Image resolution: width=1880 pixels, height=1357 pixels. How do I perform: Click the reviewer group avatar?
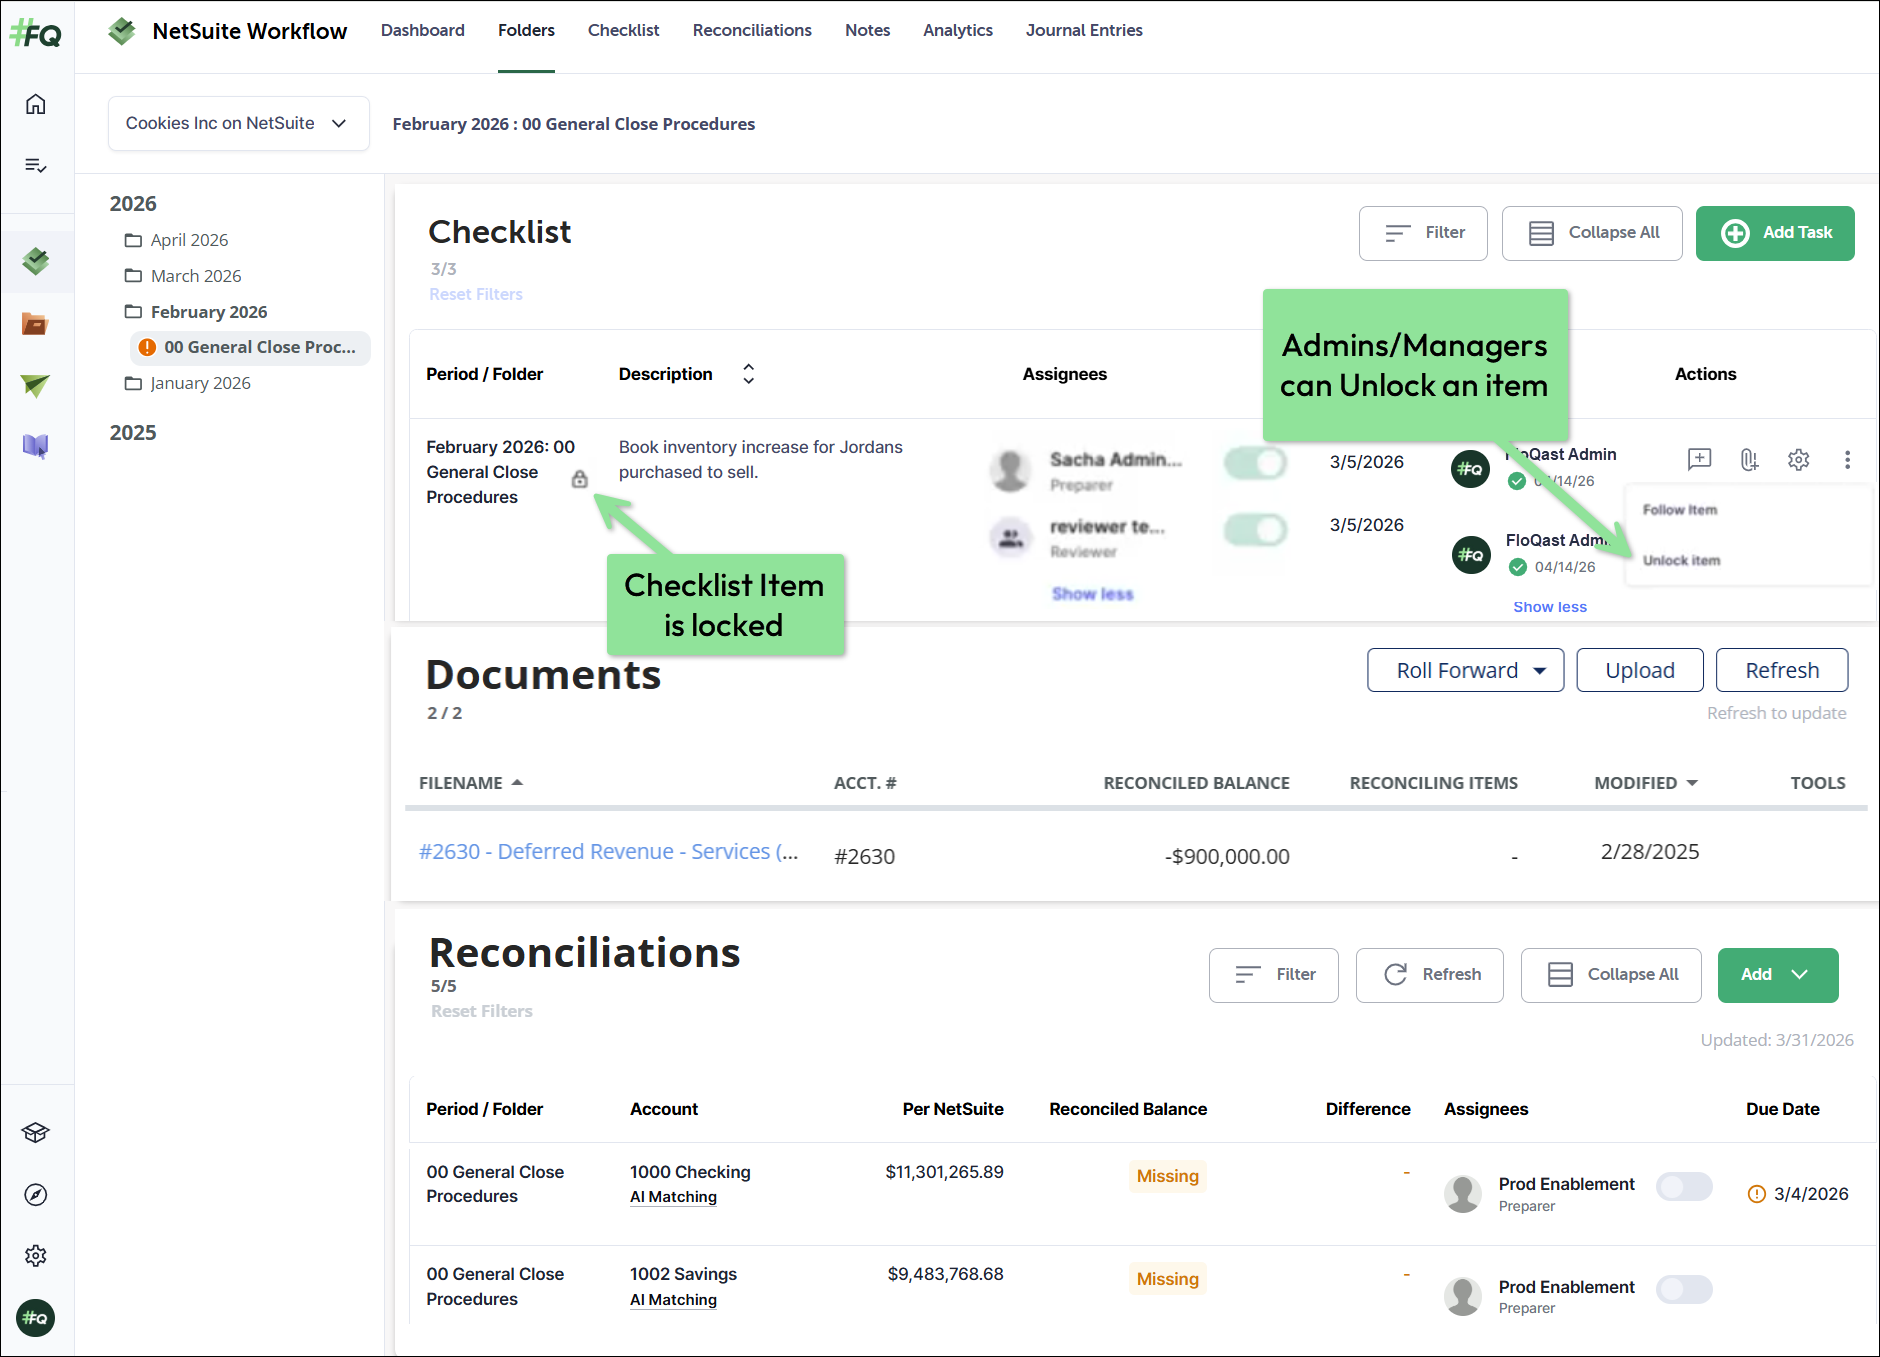tap(1011, 537)
